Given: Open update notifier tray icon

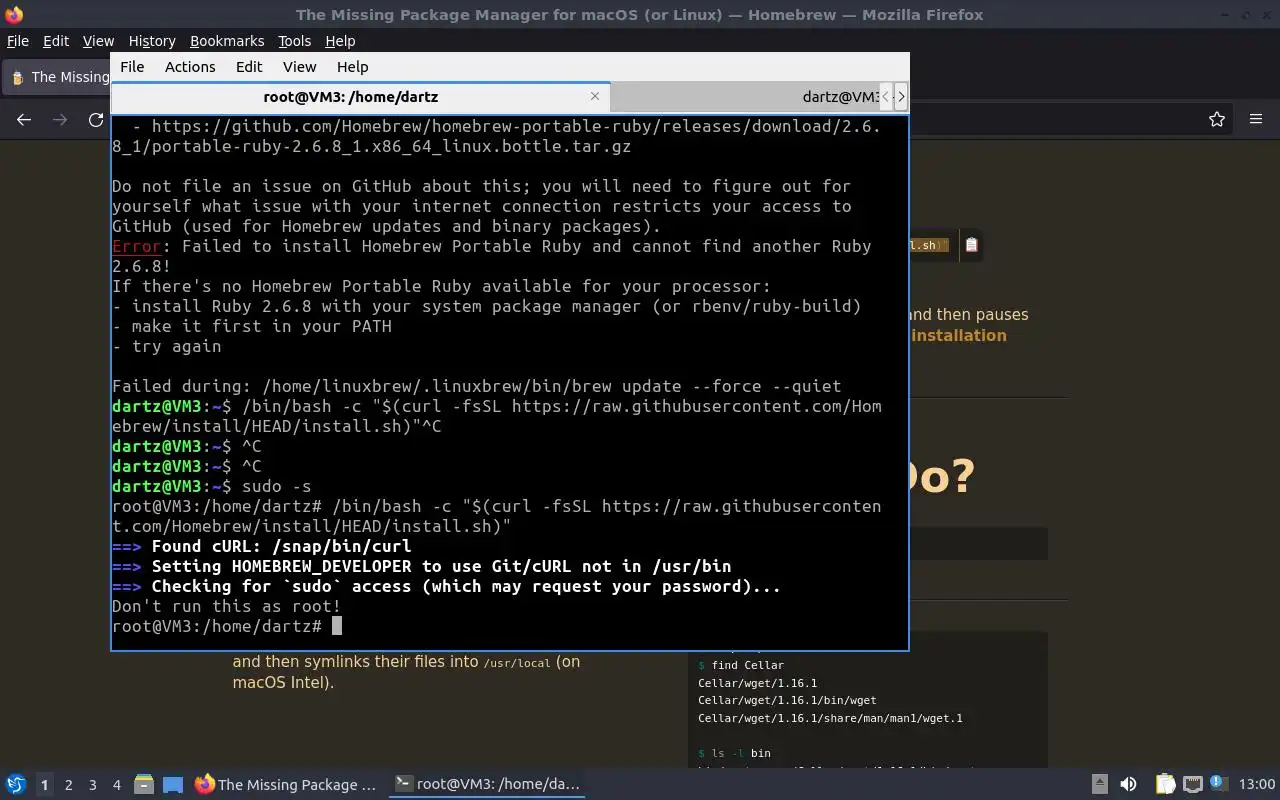Looking at the screenshot, I should point(1217,784).
